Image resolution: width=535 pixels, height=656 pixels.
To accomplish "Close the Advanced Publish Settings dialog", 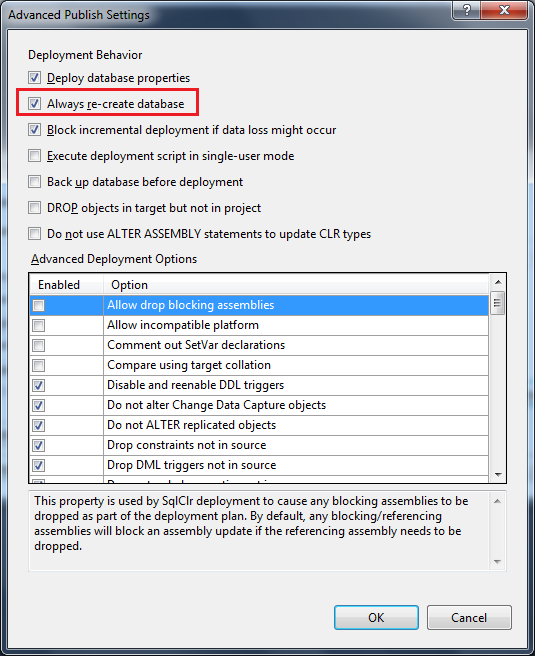I will (504, 10).
